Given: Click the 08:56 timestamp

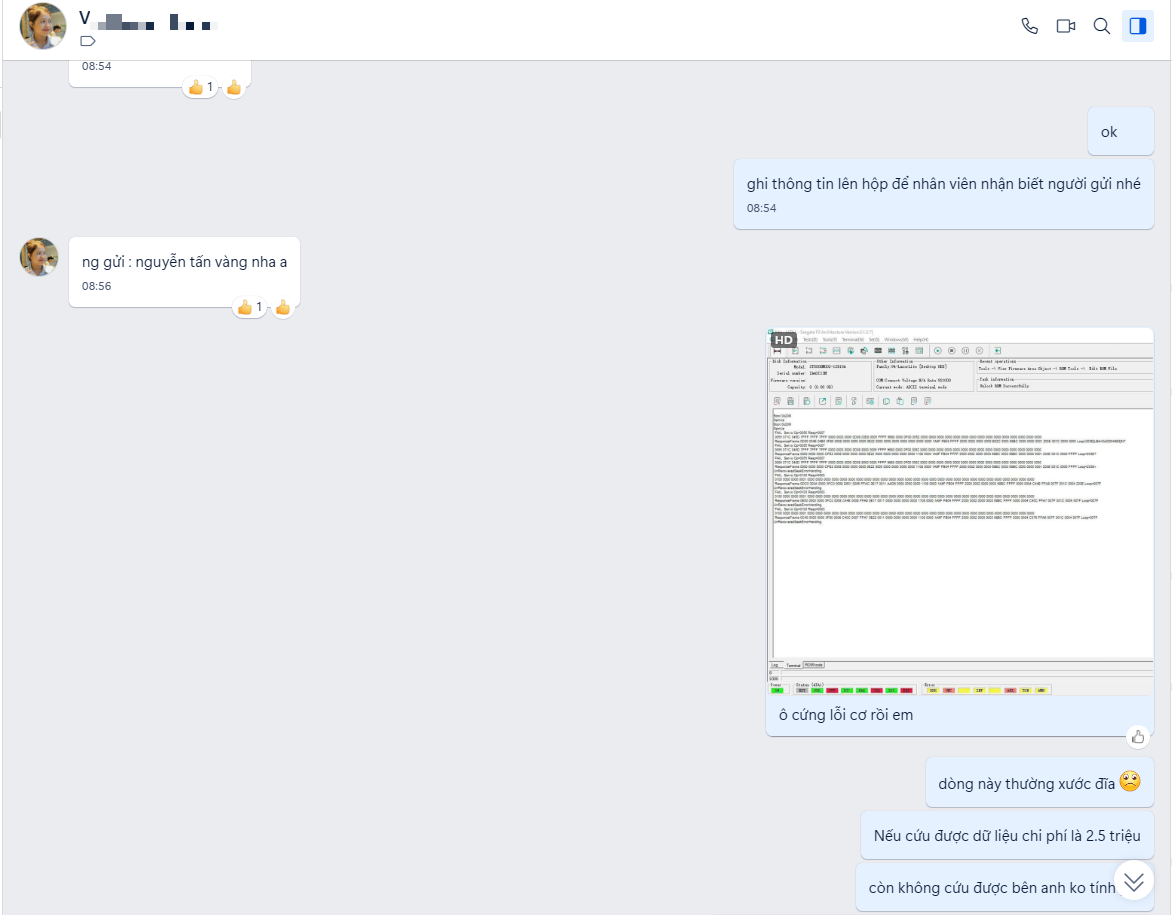Looking at the screenshot, I should 96,286.
